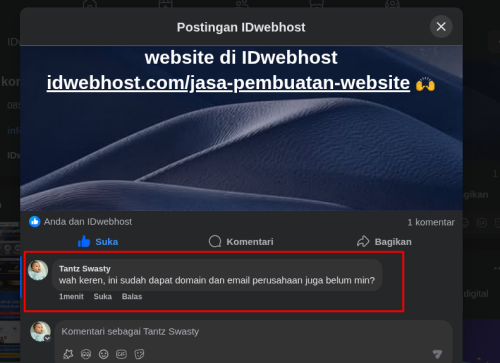Screen dimensions: 500x363
Task: Open the 'Anda dan IDwebhost' likes list
Action: point(88,222)
